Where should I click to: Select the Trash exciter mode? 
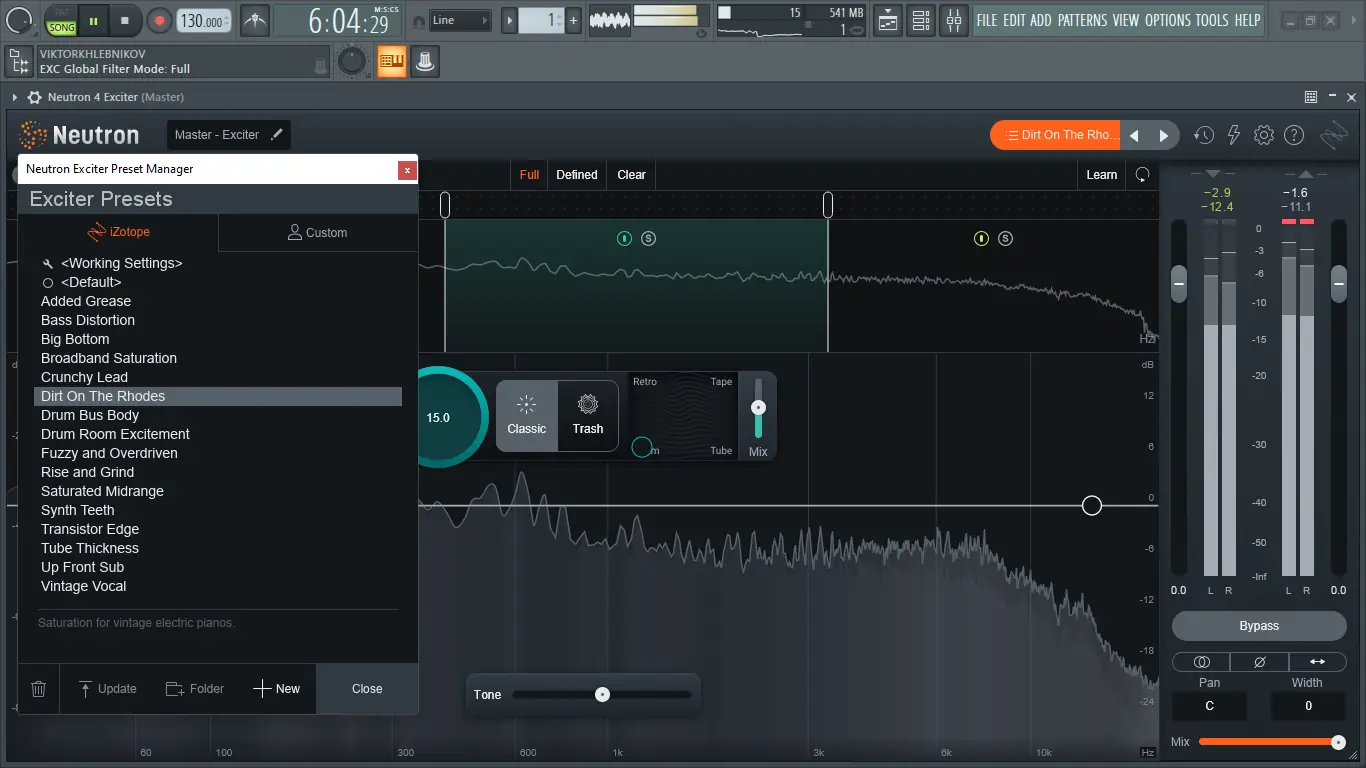pos(588,416)
